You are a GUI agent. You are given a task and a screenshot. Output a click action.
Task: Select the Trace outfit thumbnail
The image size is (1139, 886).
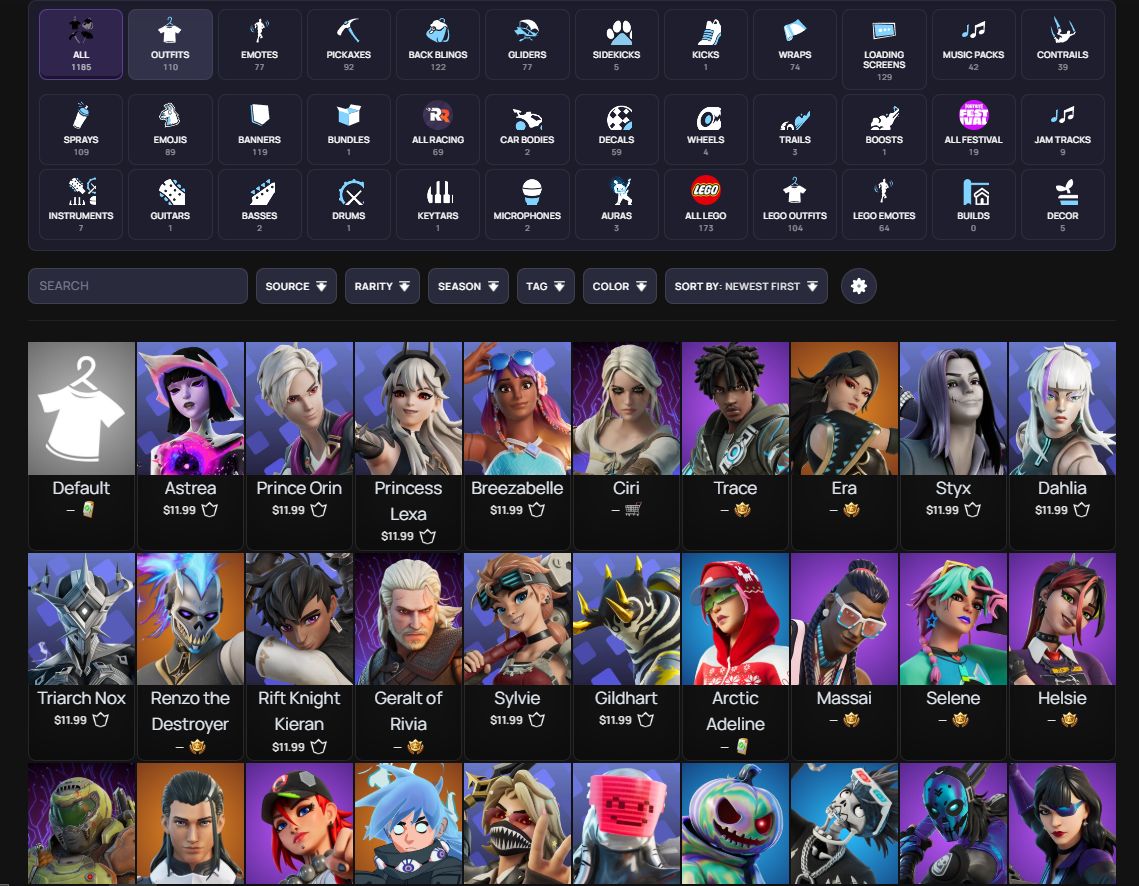coord(735,408)
